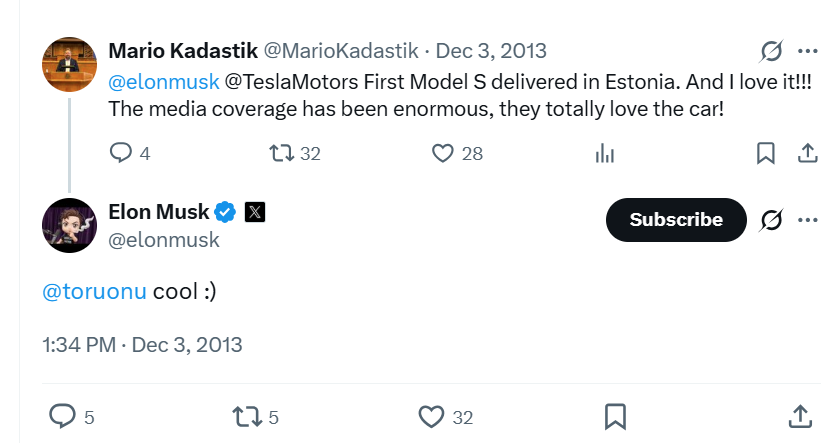Subscribe to Elon Musk
This screenshot has width=835, height=443.
[676, 220]
